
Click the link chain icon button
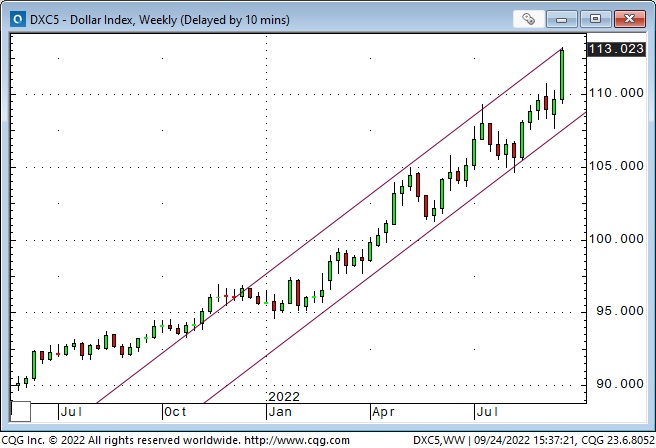coord(528,19)
